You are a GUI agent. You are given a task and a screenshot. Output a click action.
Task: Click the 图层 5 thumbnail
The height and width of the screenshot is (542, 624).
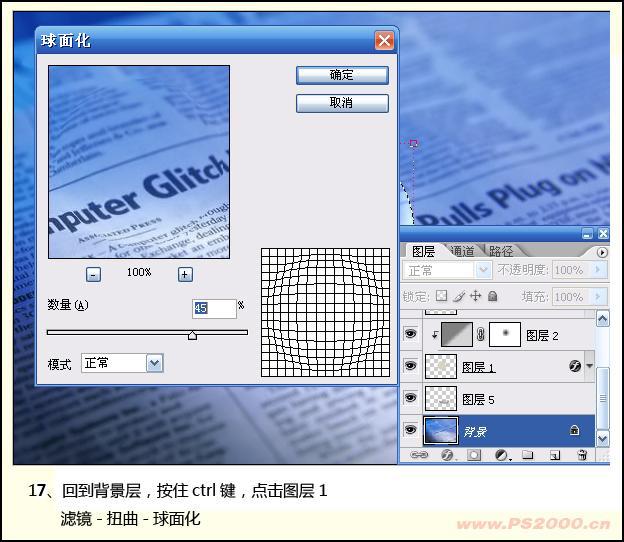tap(441, 398)
